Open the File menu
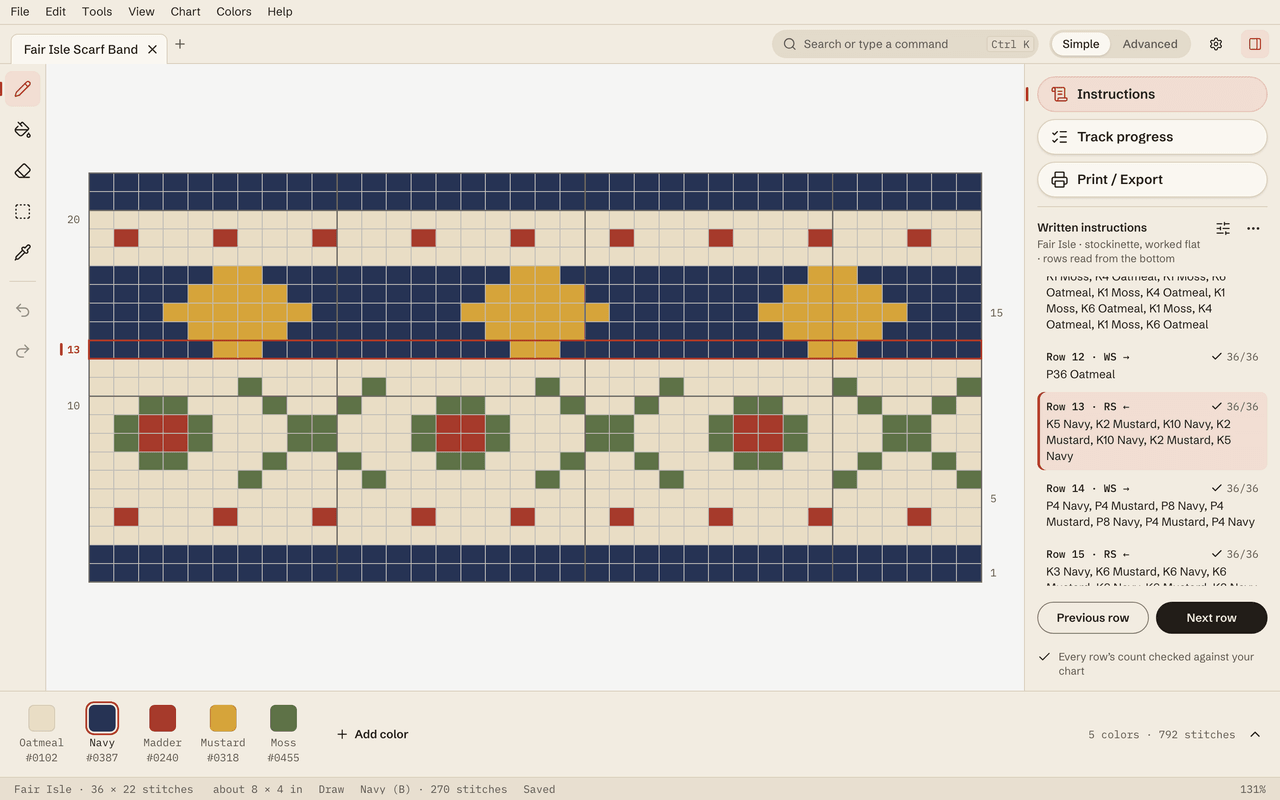 pos(20,12)
